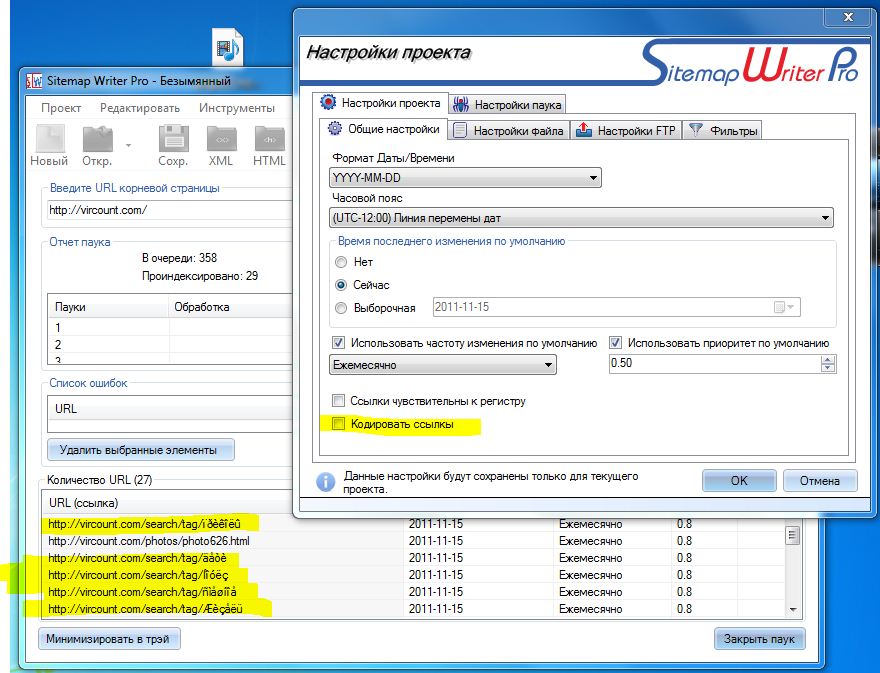The image size is (880, 673).
Task: Click Минимизировать в трэй button
Action: [x=108, y=639]
